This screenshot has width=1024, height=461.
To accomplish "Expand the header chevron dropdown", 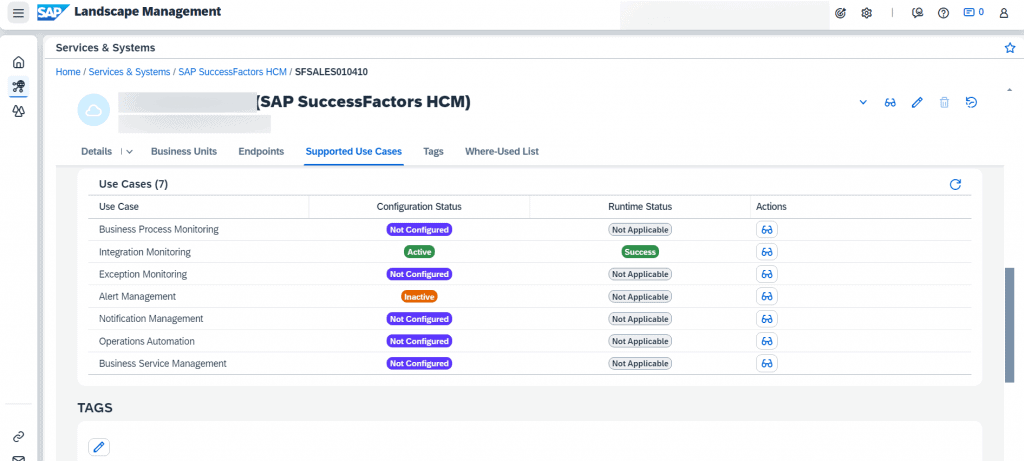I will 863,103.
